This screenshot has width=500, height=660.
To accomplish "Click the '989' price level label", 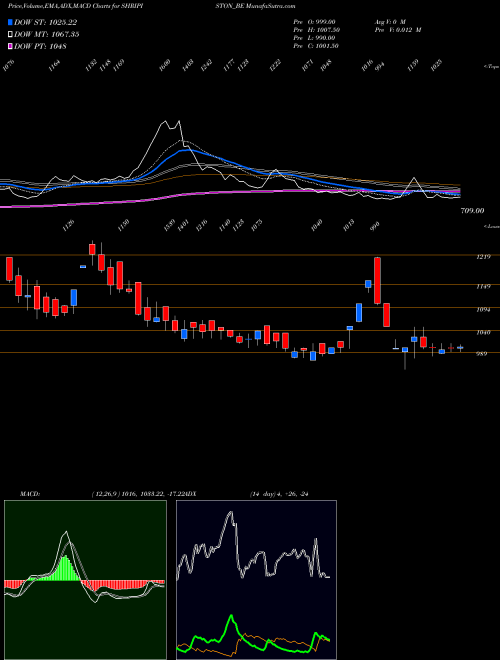I will click(483, 354).
